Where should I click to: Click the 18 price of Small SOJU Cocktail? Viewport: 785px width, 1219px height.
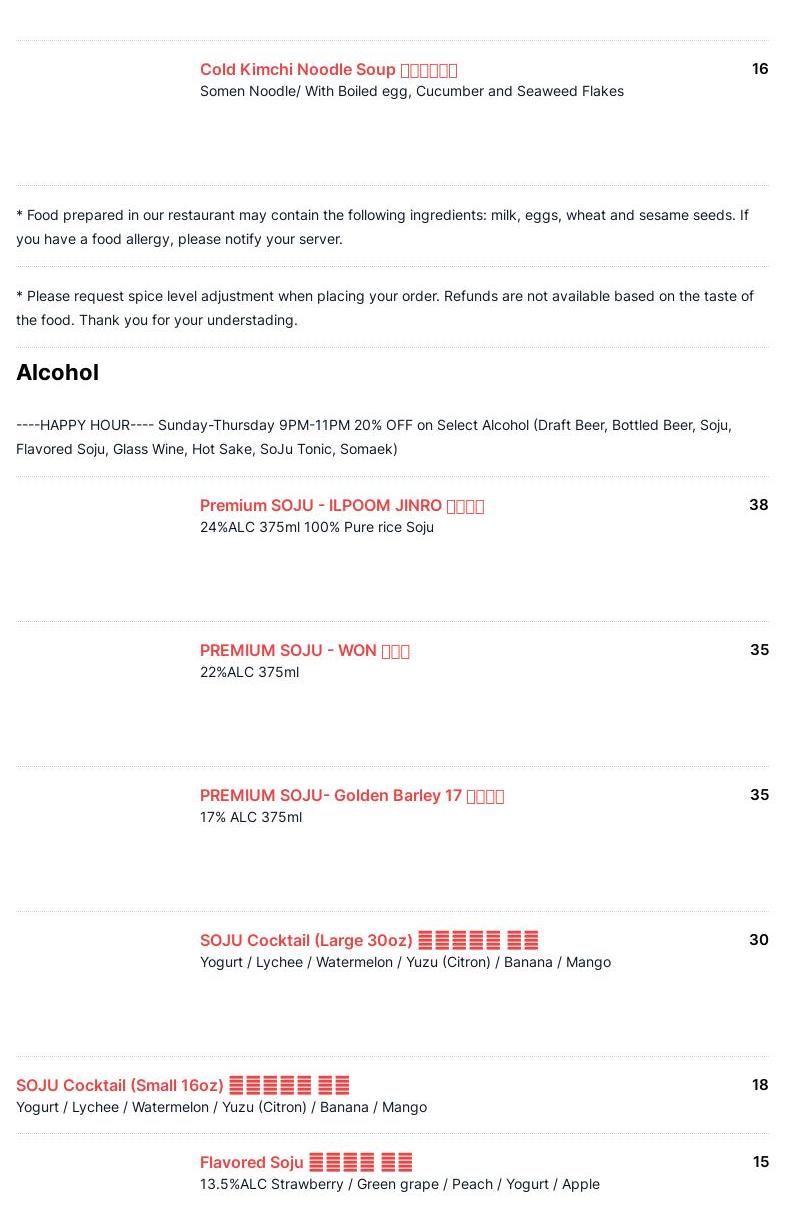pos(759,1085)
